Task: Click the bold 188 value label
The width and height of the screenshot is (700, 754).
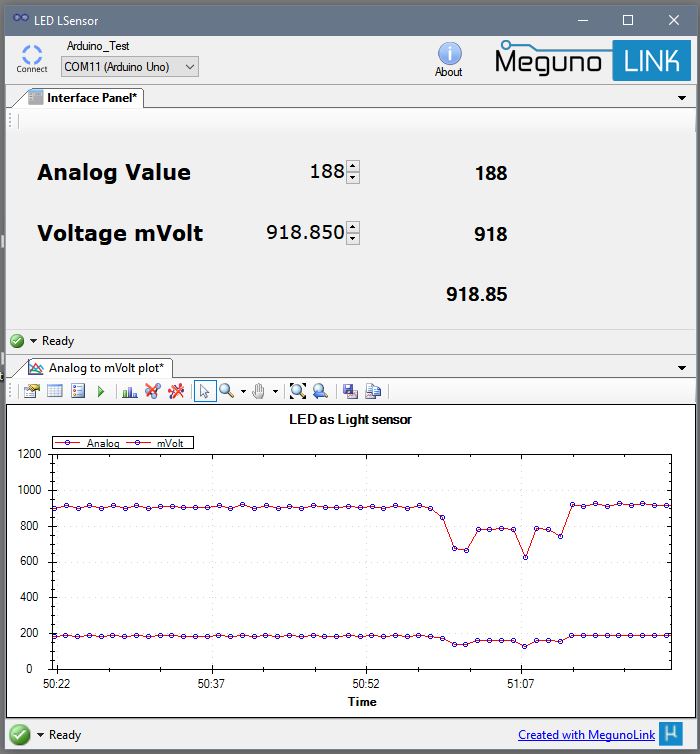Action: pos(491,173)
